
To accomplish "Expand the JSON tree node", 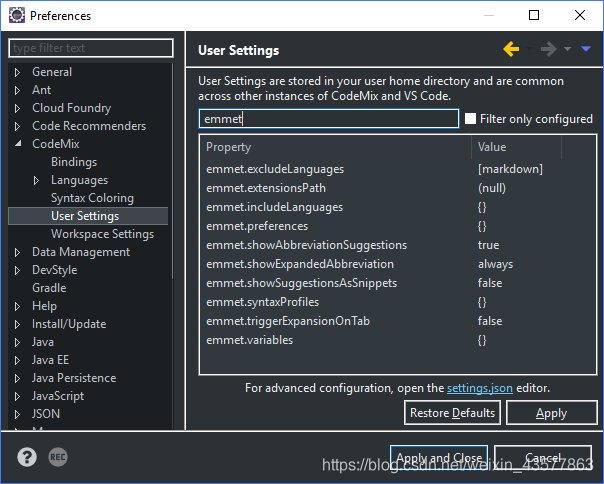I will coord(17,414).
